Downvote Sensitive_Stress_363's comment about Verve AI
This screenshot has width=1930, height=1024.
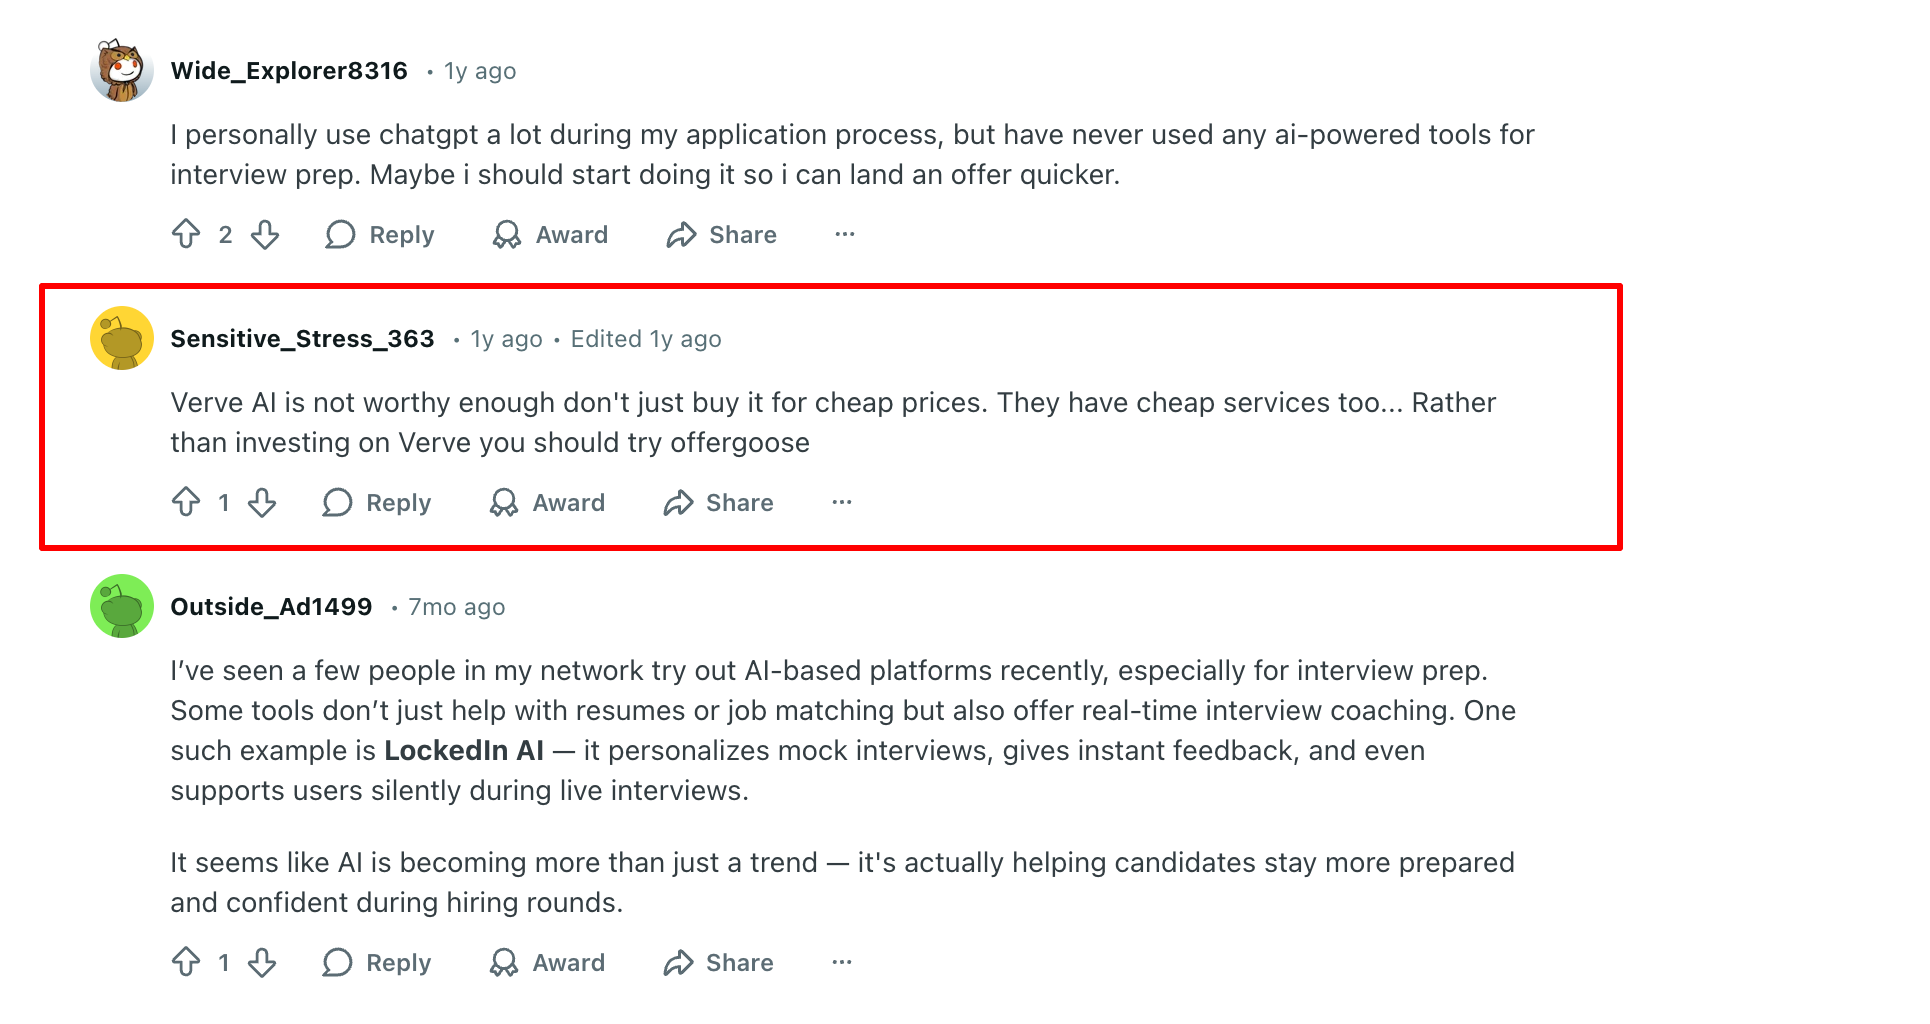tap(262, 502)
